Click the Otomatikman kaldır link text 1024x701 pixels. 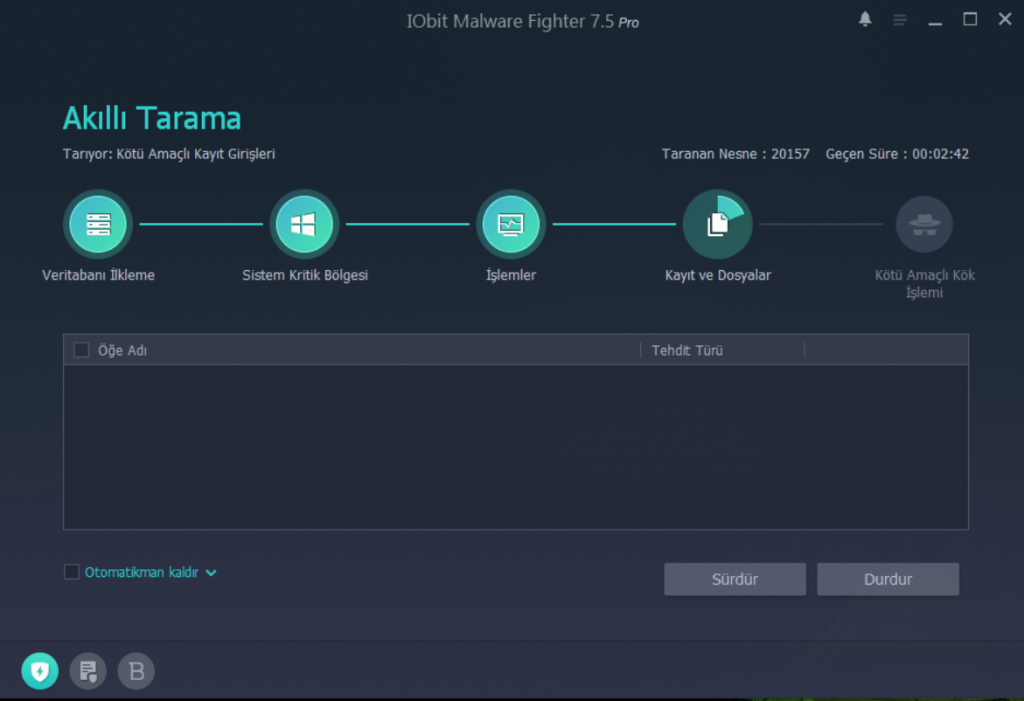142,572
